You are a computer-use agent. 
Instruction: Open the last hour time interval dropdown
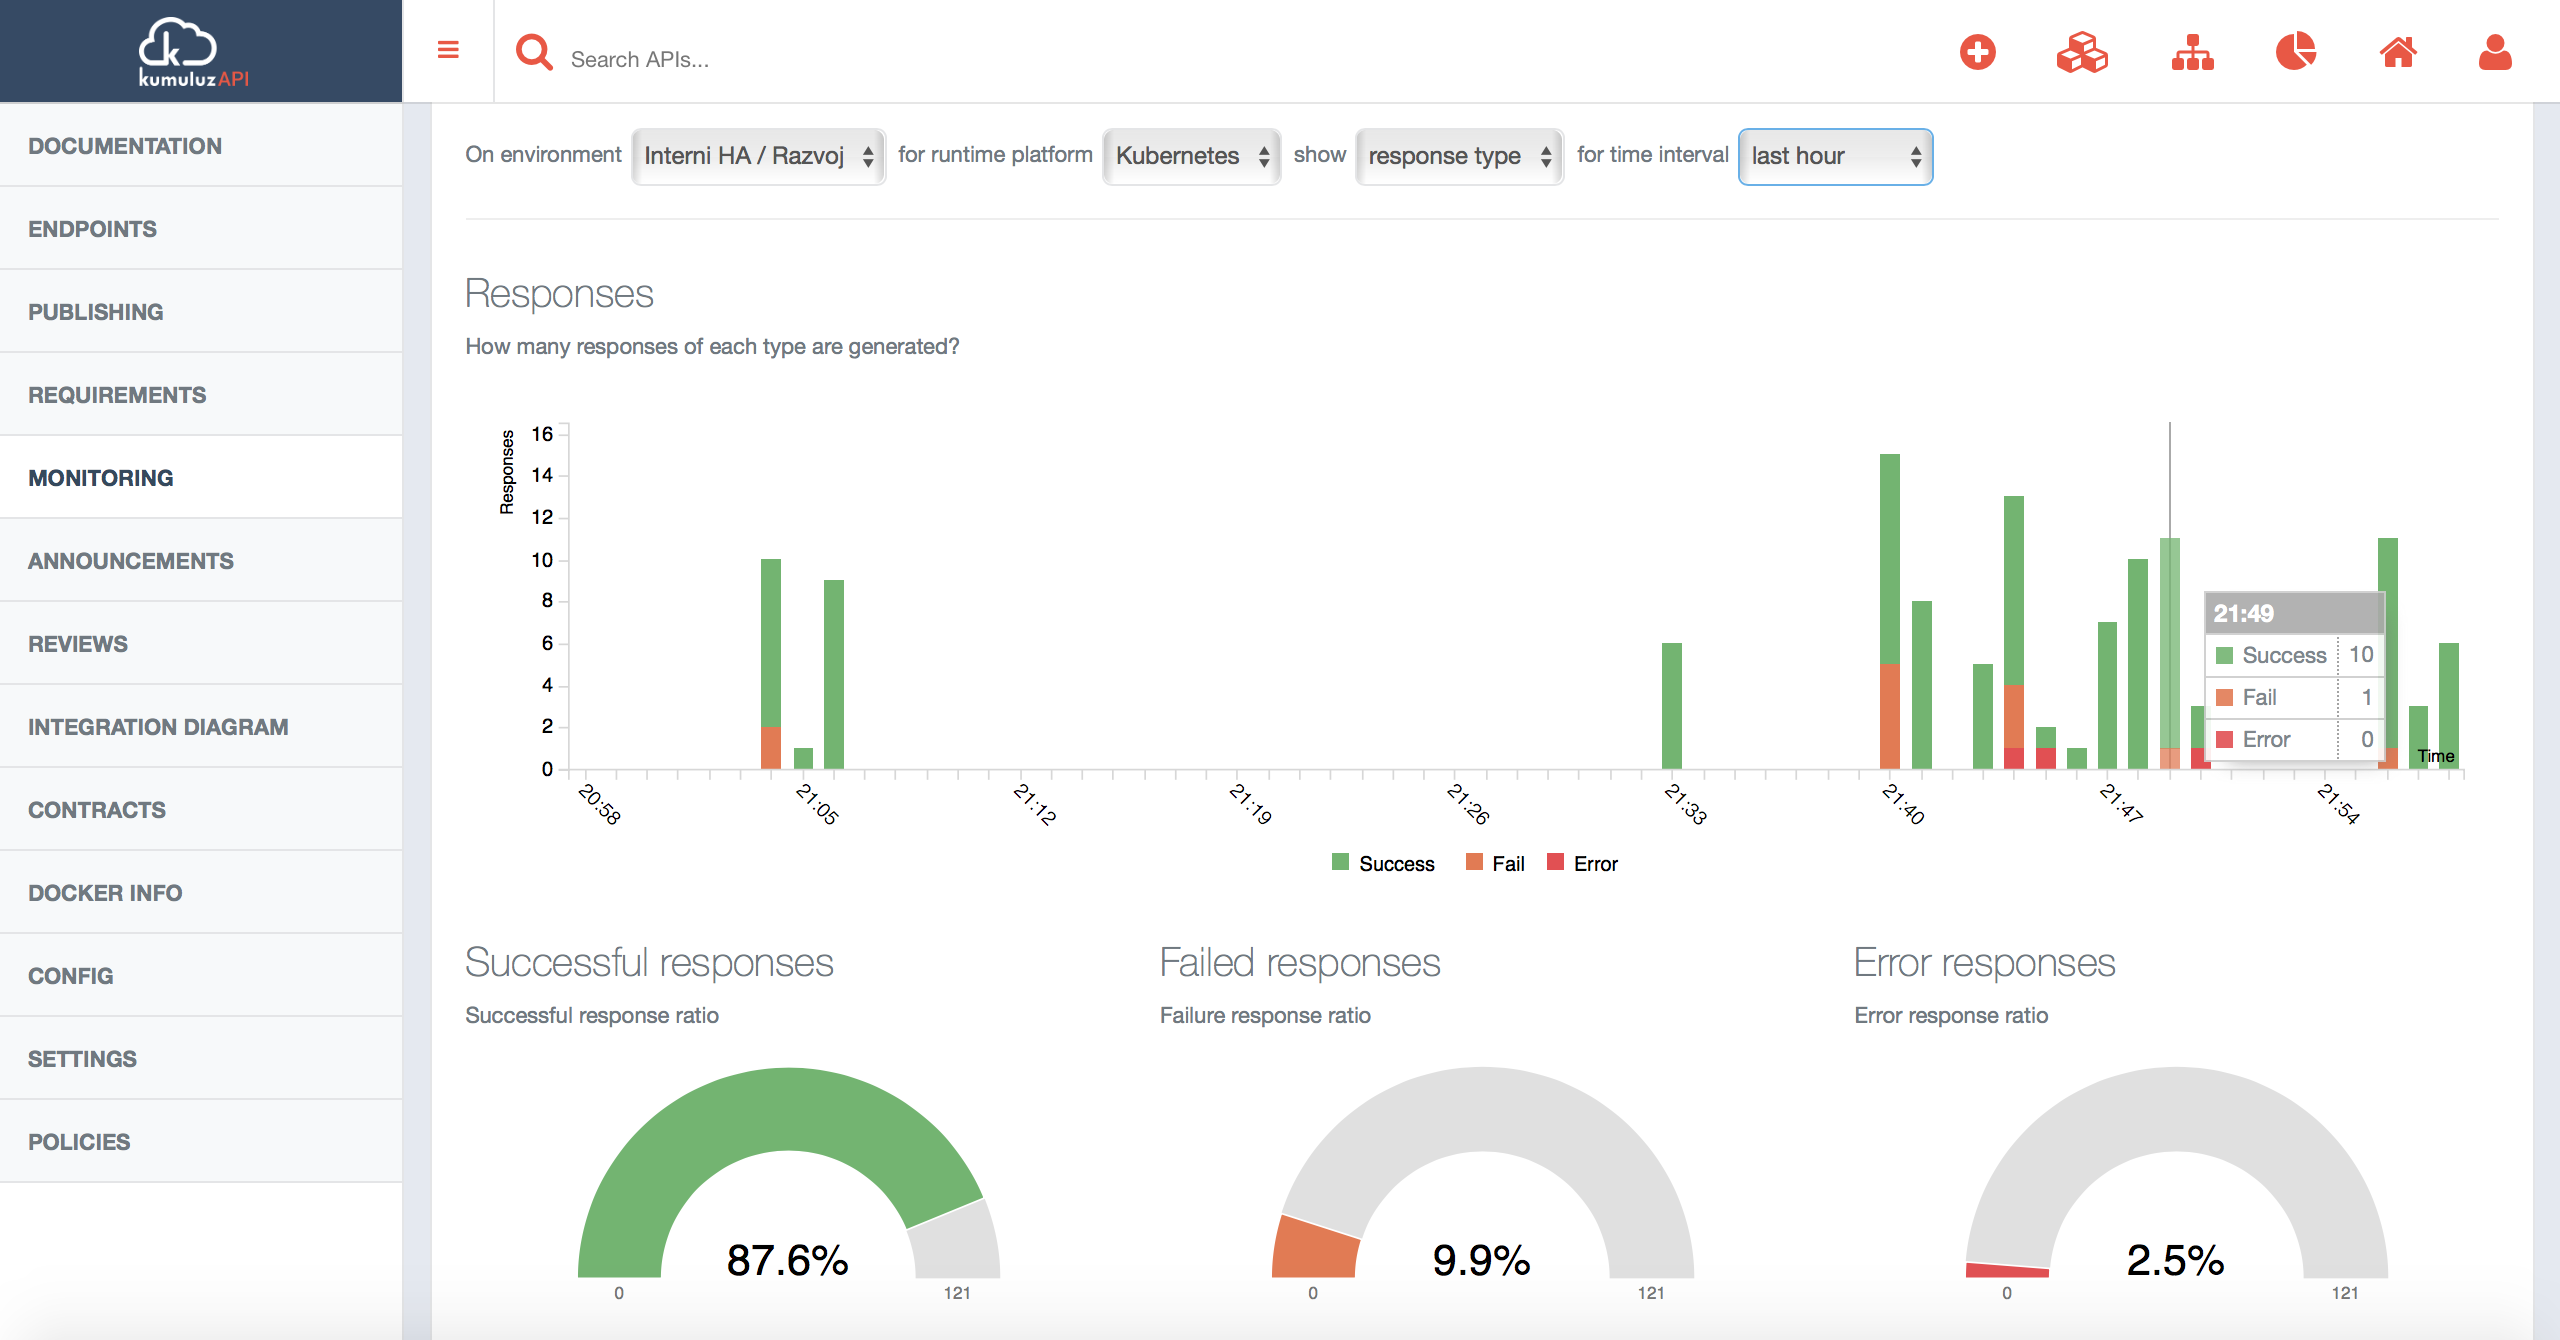point(1835,156)
